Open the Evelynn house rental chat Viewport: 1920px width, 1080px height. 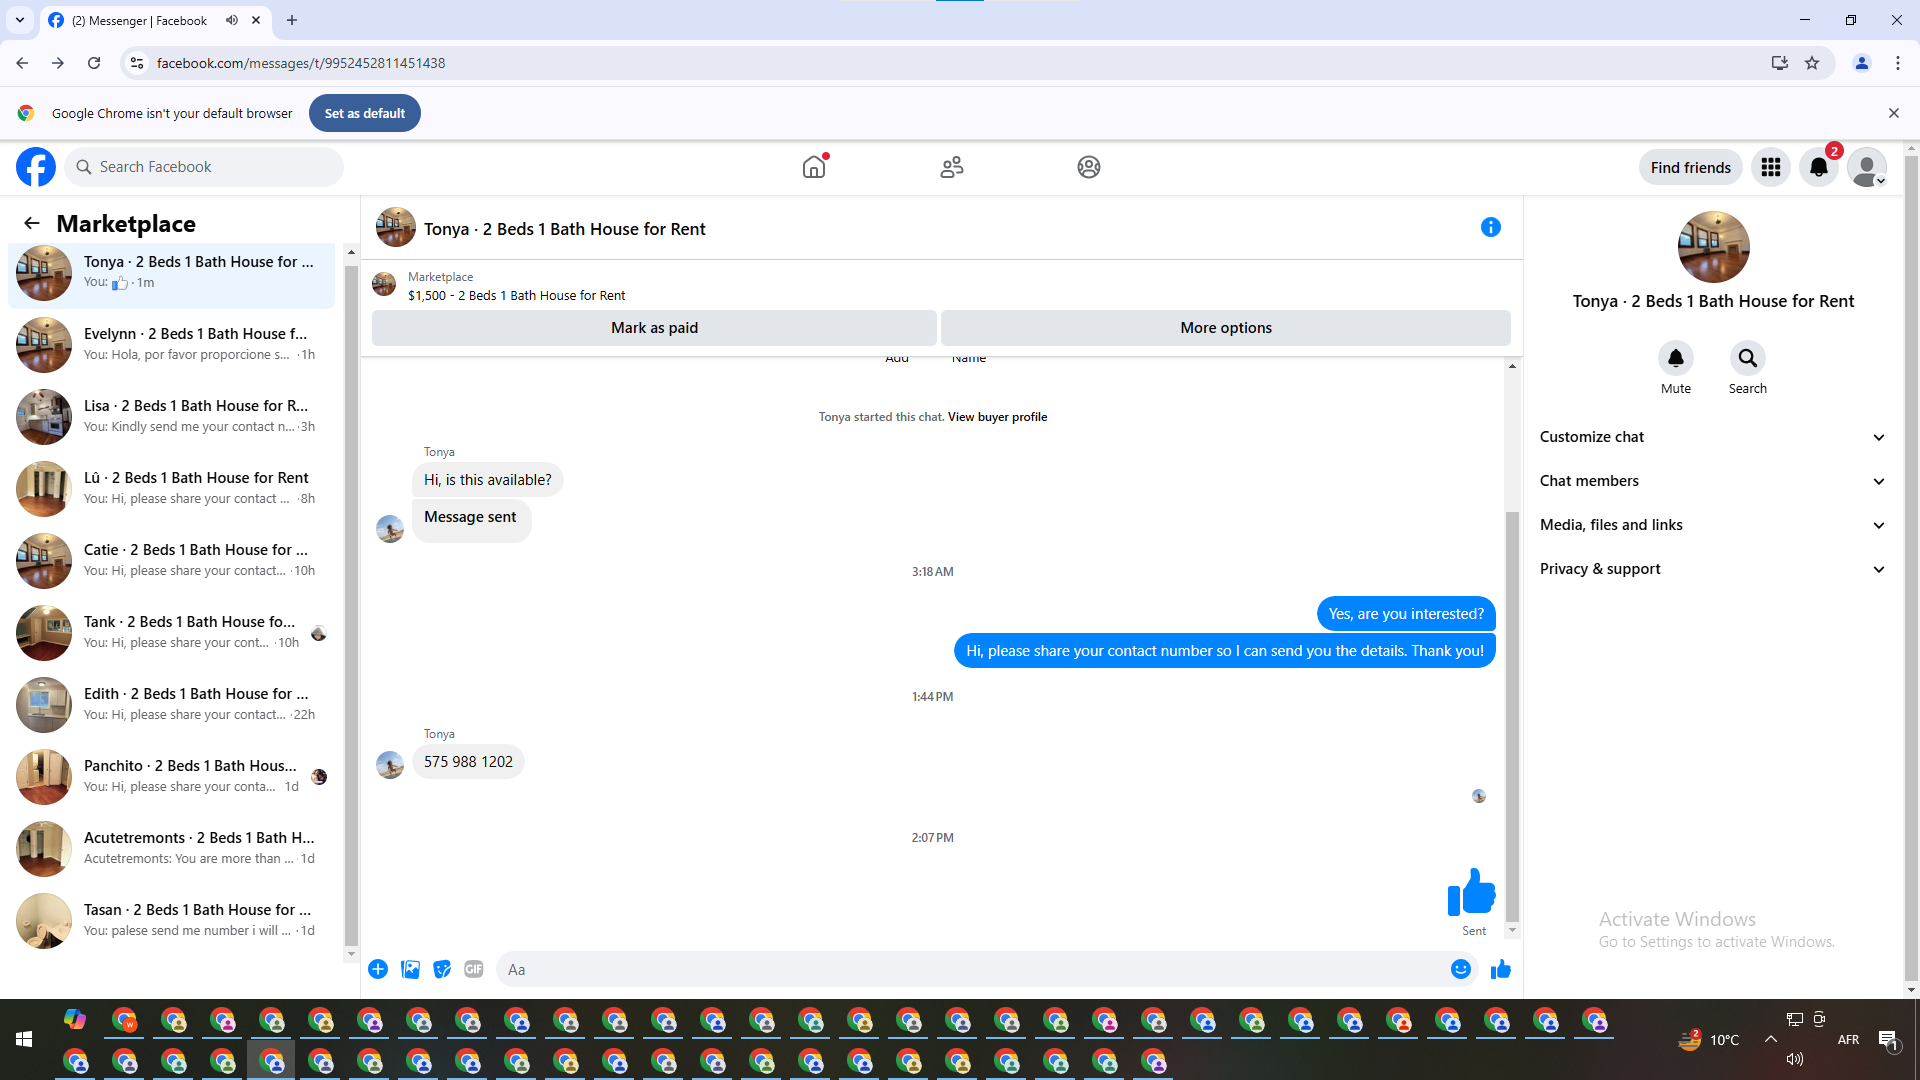pyautogui.click(x=172, y=344)
